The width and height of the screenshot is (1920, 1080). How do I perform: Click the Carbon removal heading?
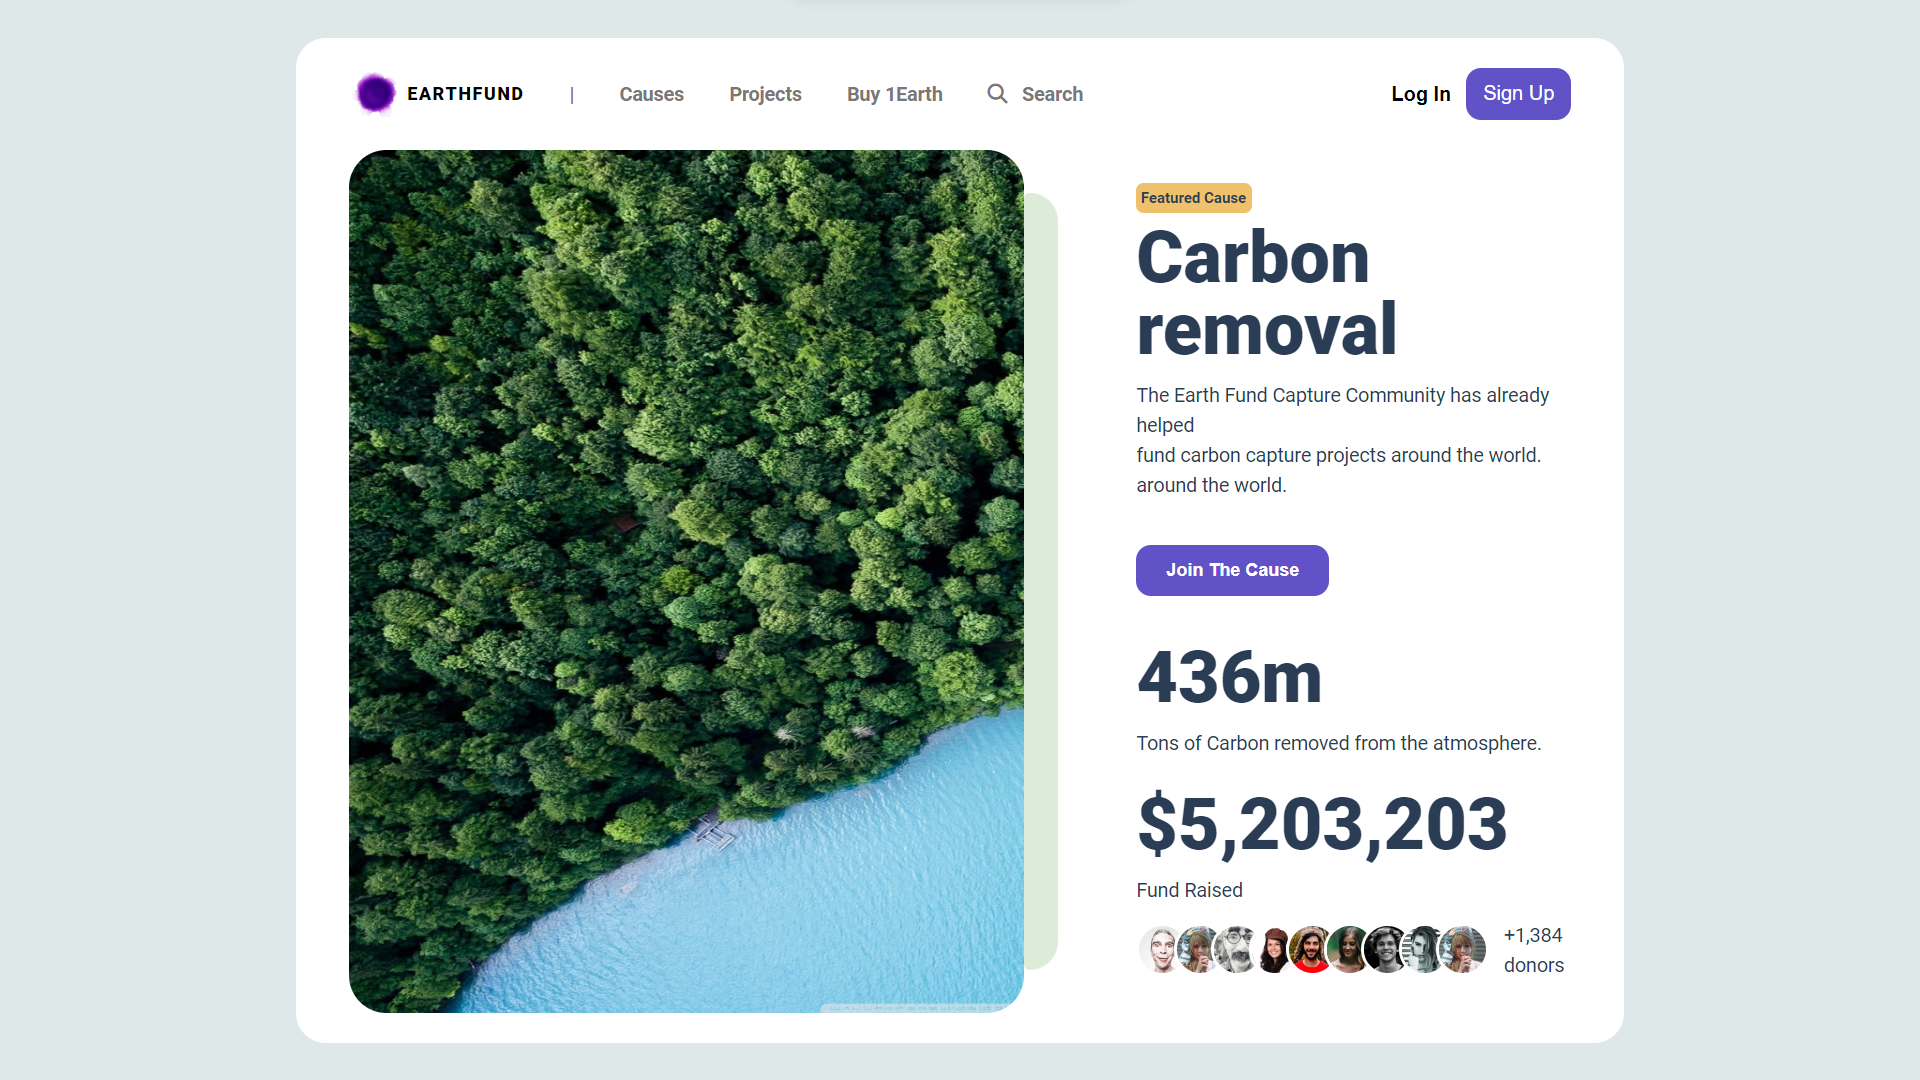click(1266, 293)
